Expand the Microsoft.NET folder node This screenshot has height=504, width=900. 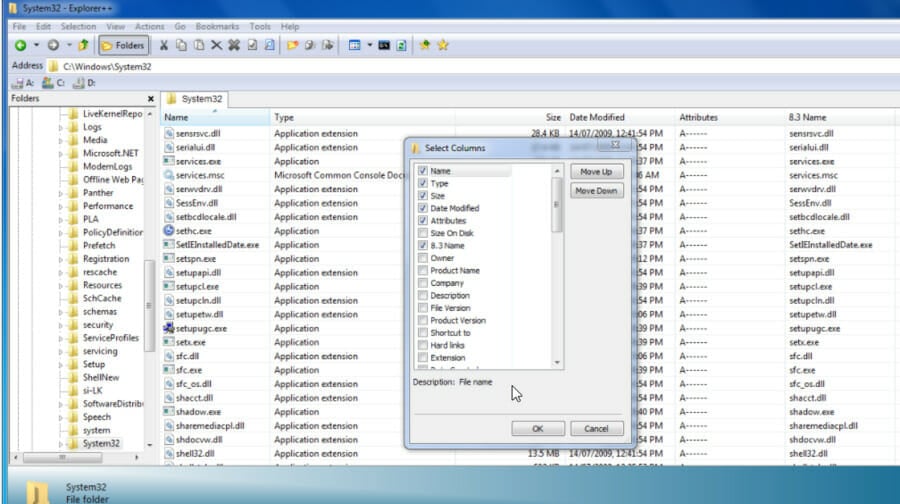point(61,154)
